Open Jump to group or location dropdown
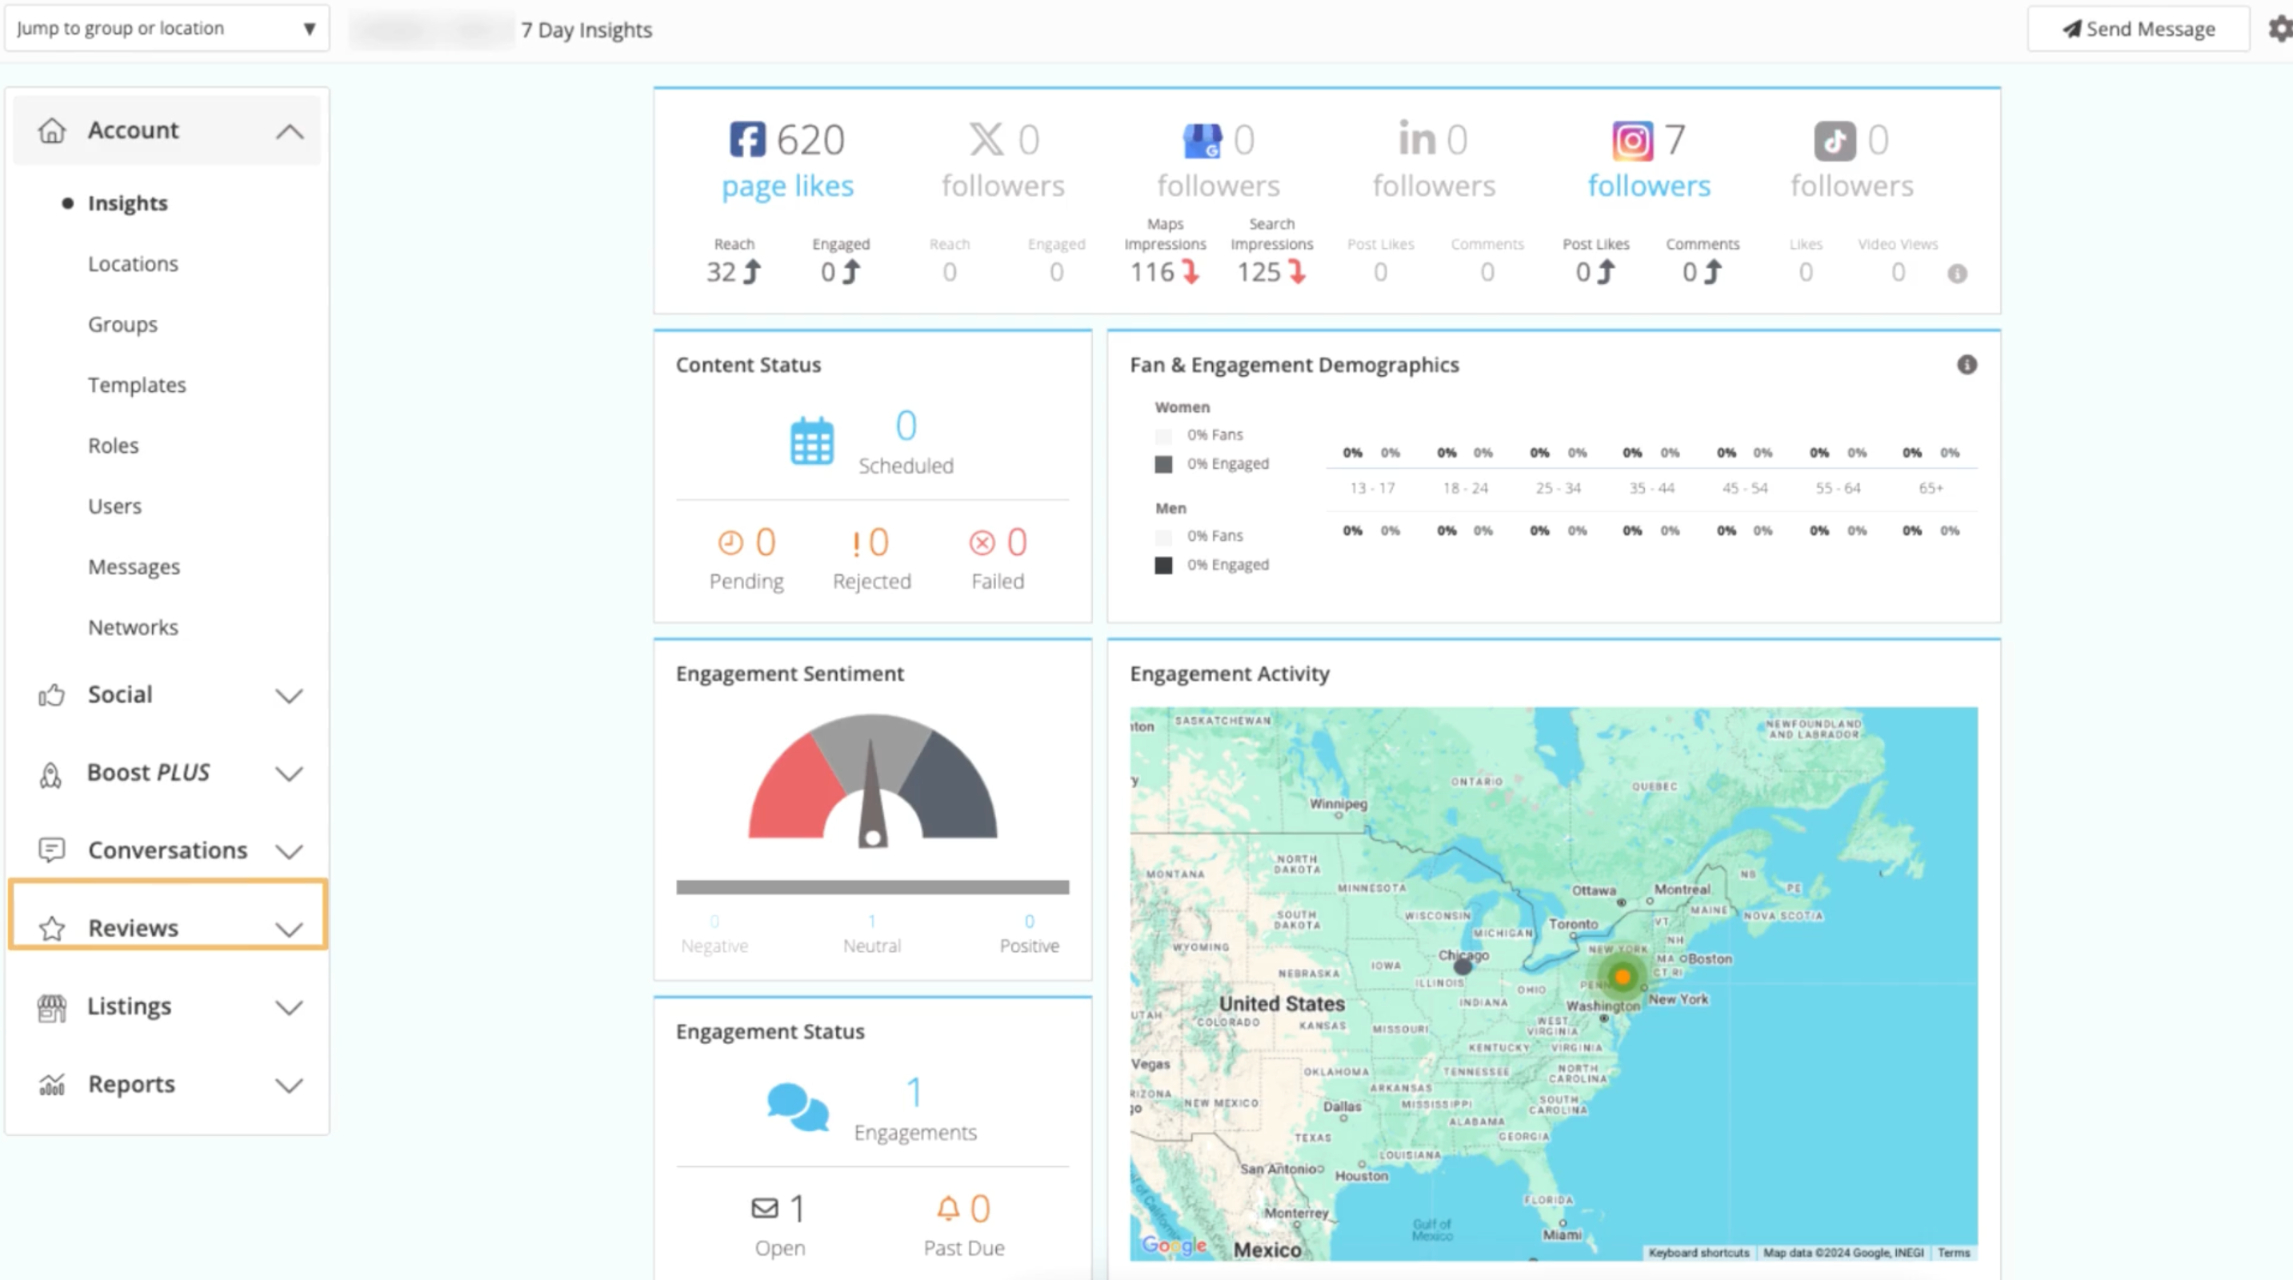This screenshot has width=2293, height=1280. 167,28
